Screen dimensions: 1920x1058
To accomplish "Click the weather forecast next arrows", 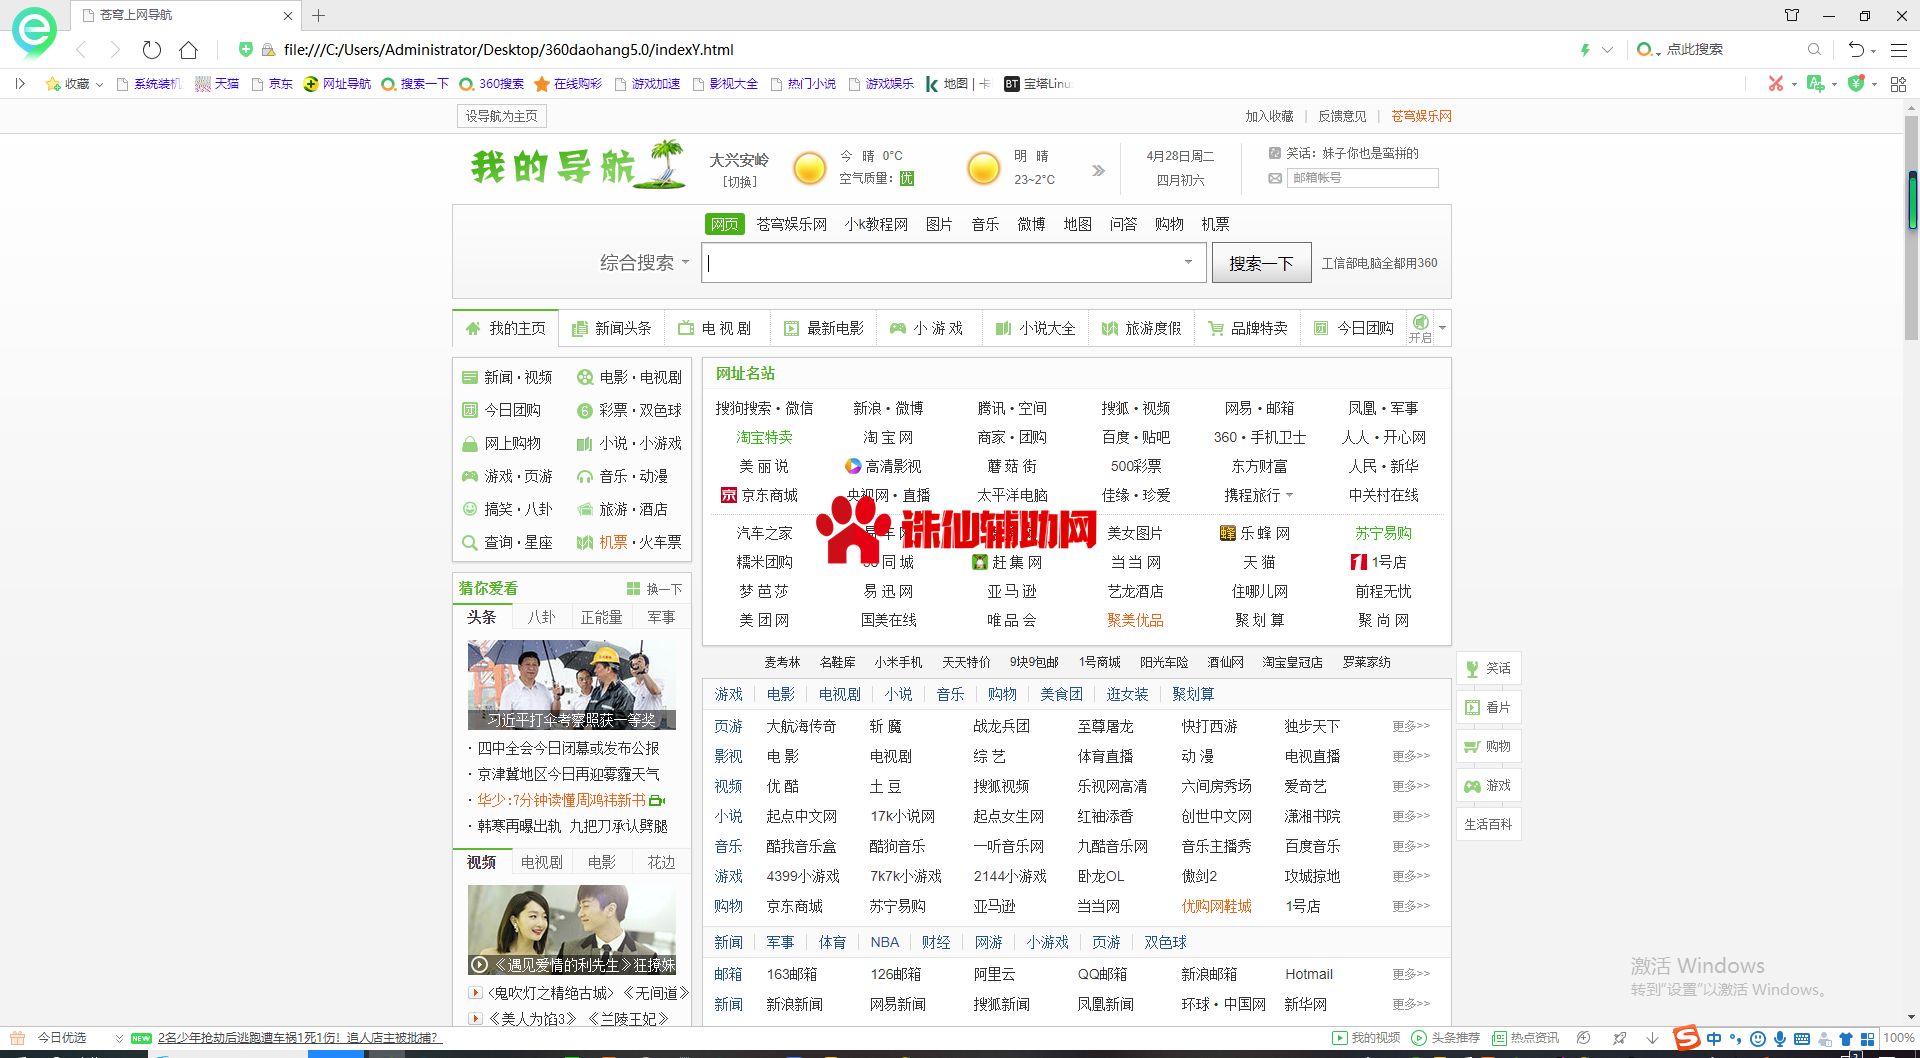I will tap(1098, 170).
